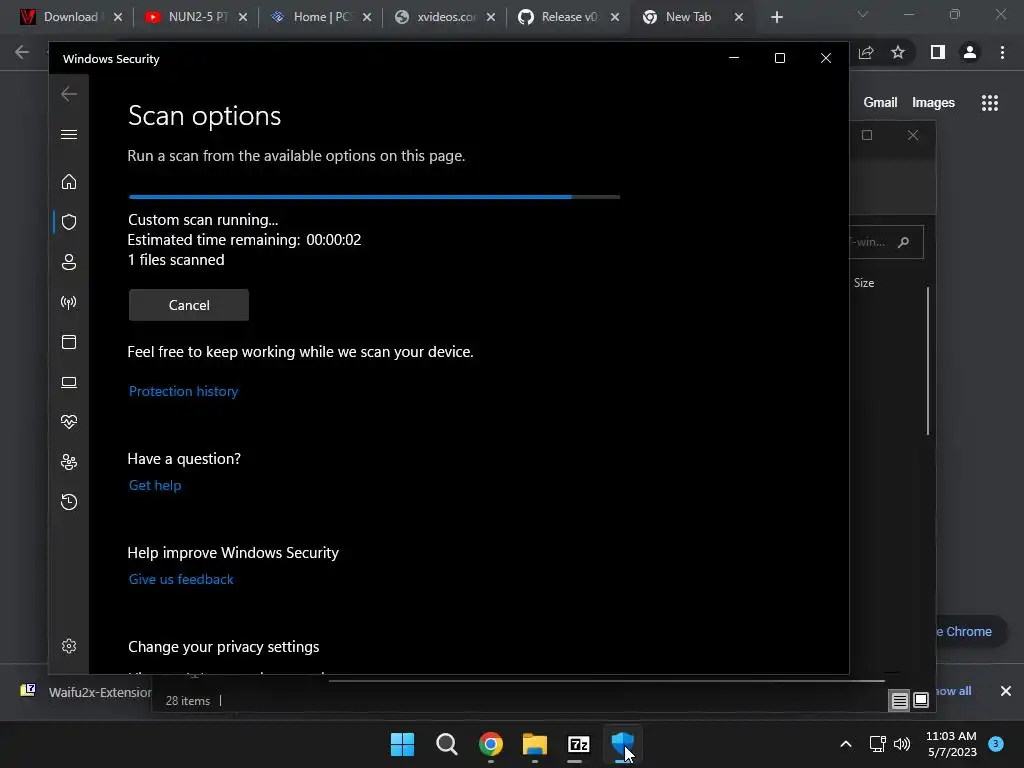This screenshot has height=768, width=1024.
Task: Open Home in Windows Security sidebar
Action: click(x=69, y=182)
